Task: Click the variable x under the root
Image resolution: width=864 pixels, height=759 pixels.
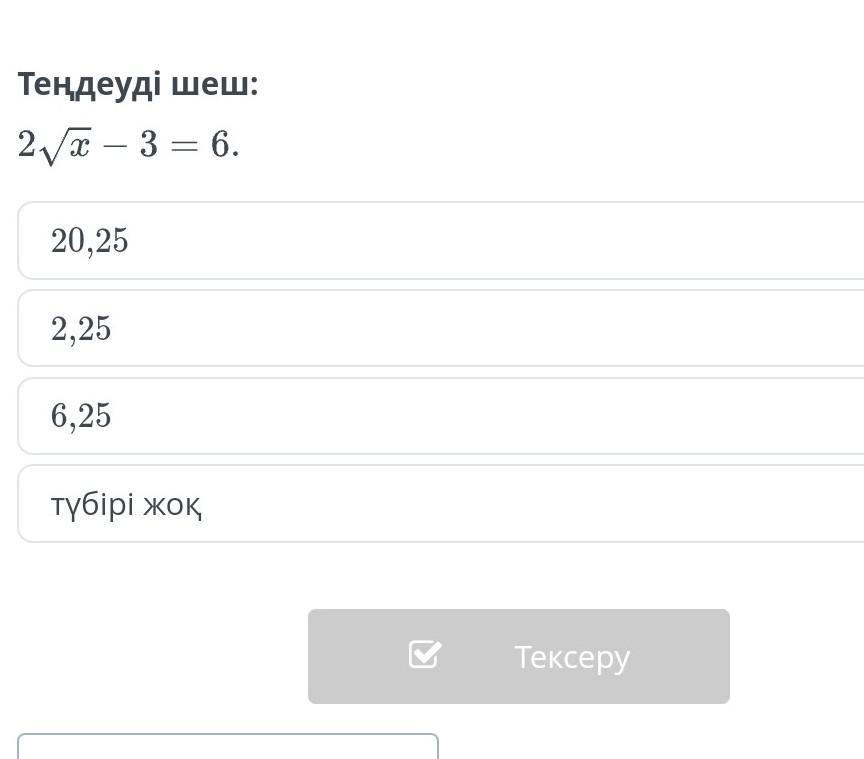Action: tap(80, 147)
